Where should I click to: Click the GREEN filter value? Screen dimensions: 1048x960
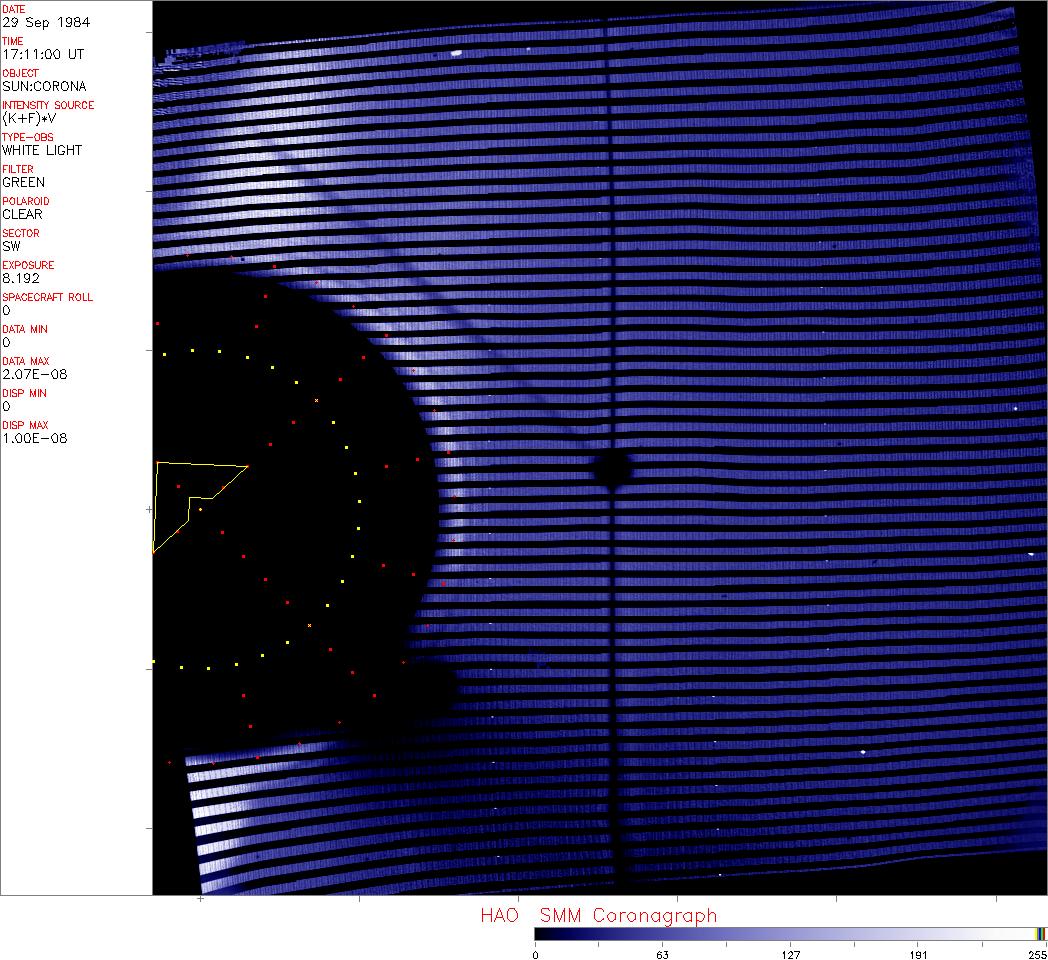click(x=23, y=182)
